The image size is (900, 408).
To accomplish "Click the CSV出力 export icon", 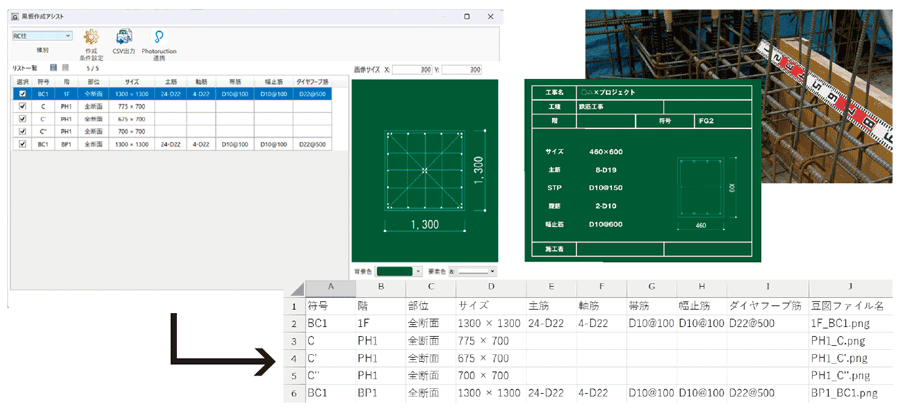I will click(x=123, y=37).
